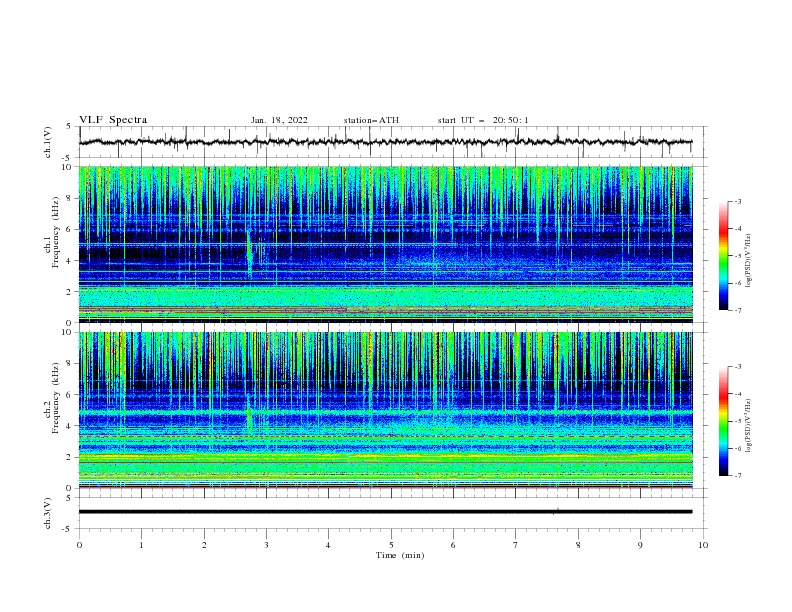Viewport: 792px width, 612px height.
Task: Click the "ch.1(V)" waveform axis label
Action: pos(48,142)
